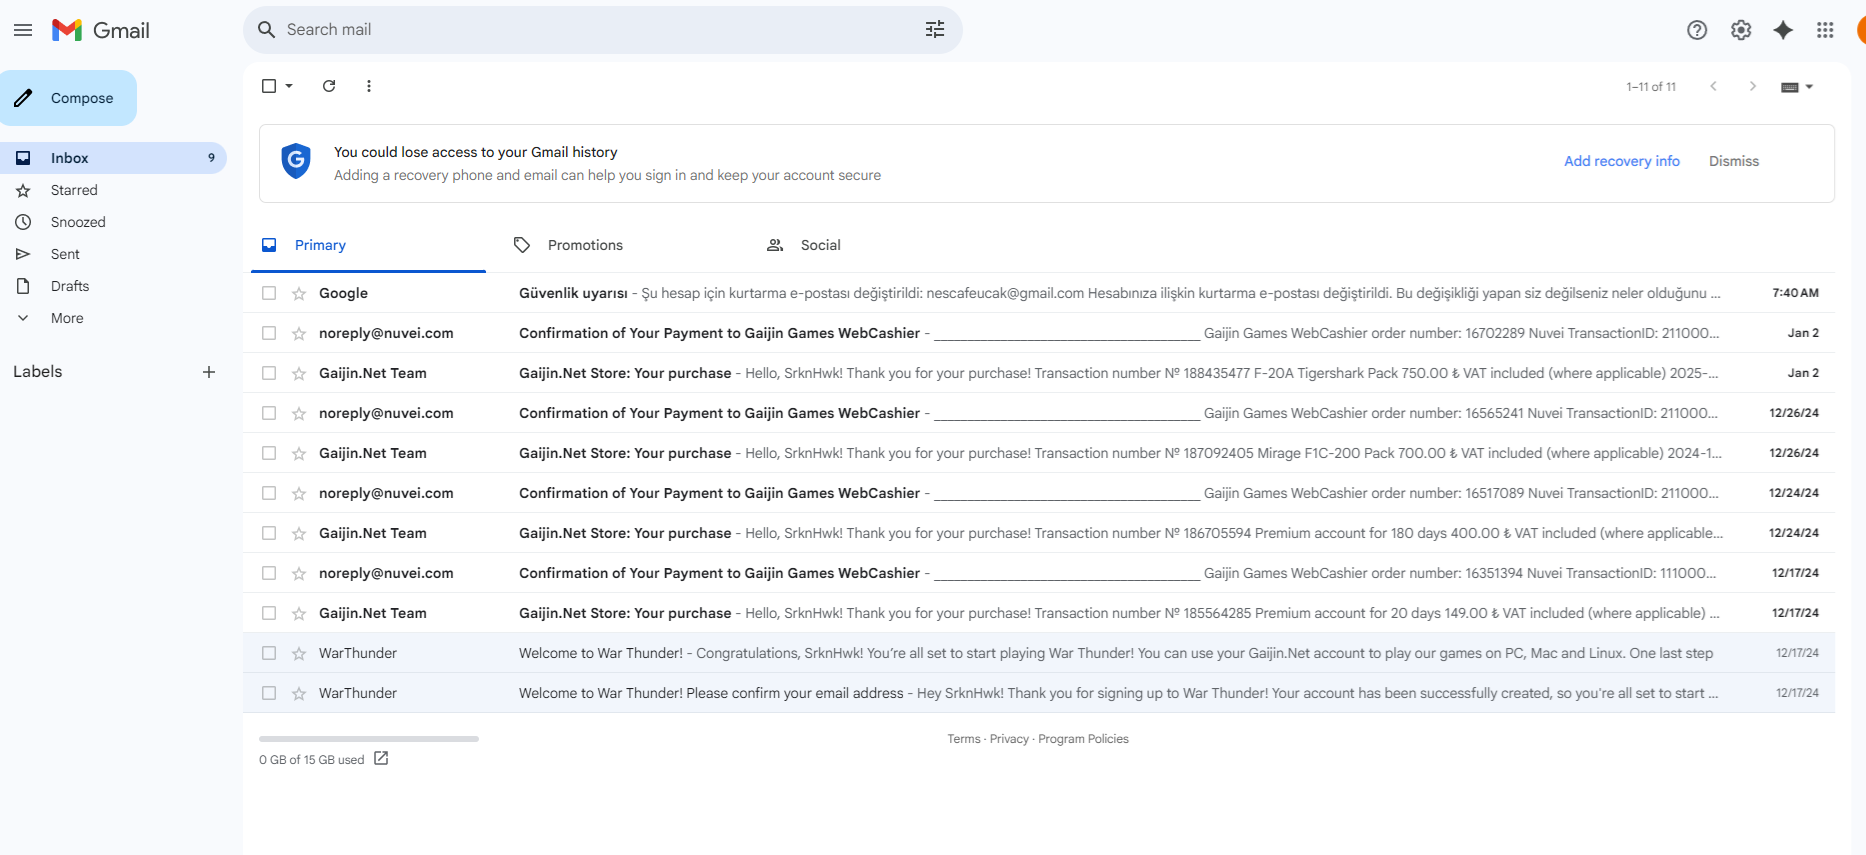This screenshot has width=1866, height=855.
Task: Expand the select dropdown arrow
Action: 289,86
